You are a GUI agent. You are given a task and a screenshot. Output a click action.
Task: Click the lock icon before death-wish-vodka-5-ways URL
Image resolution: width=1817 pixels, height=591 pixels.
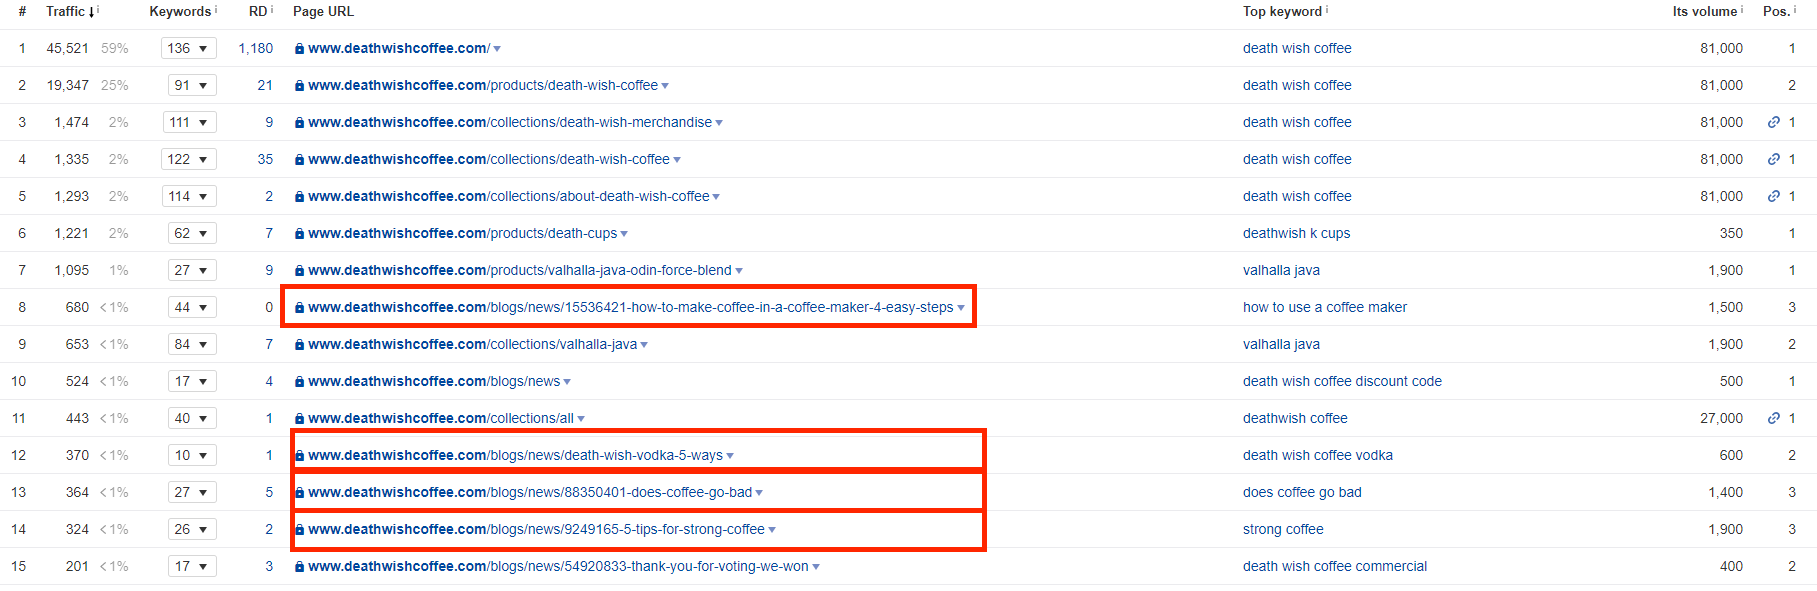click(x=299, y=455)
